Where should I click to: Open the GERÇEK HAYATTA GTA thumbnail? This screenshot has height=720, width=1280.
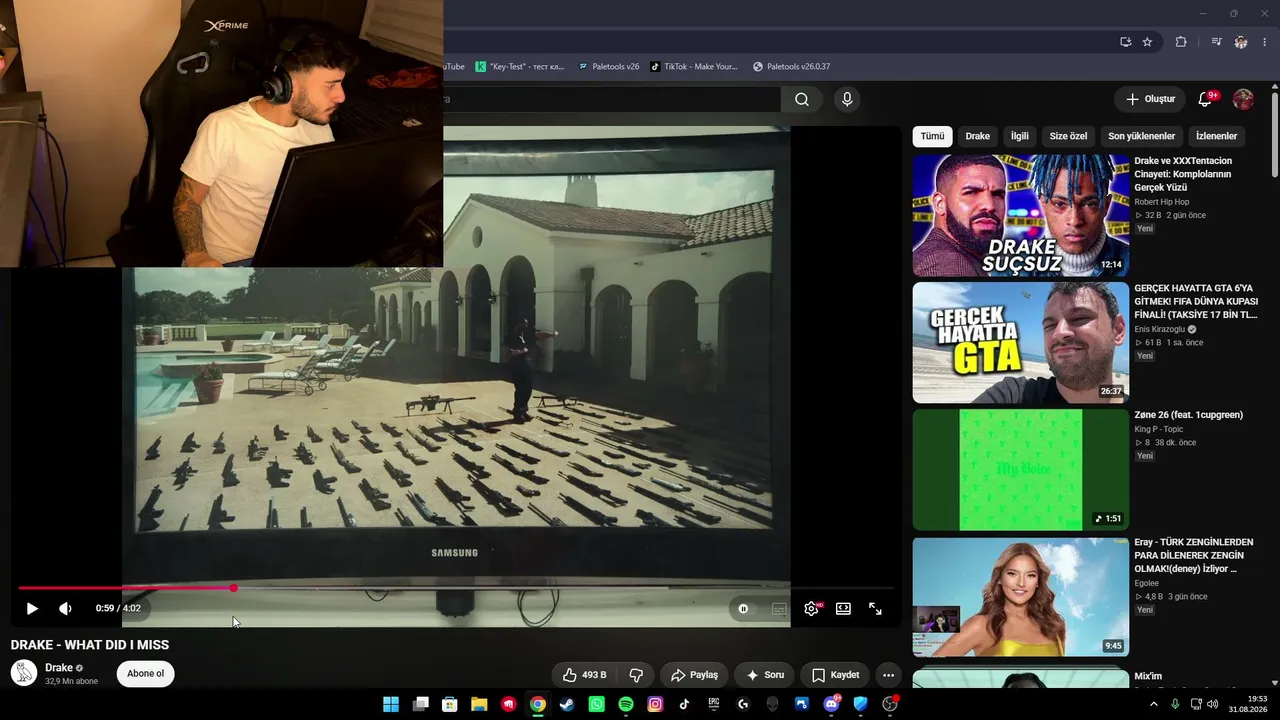click(1021, 343)
